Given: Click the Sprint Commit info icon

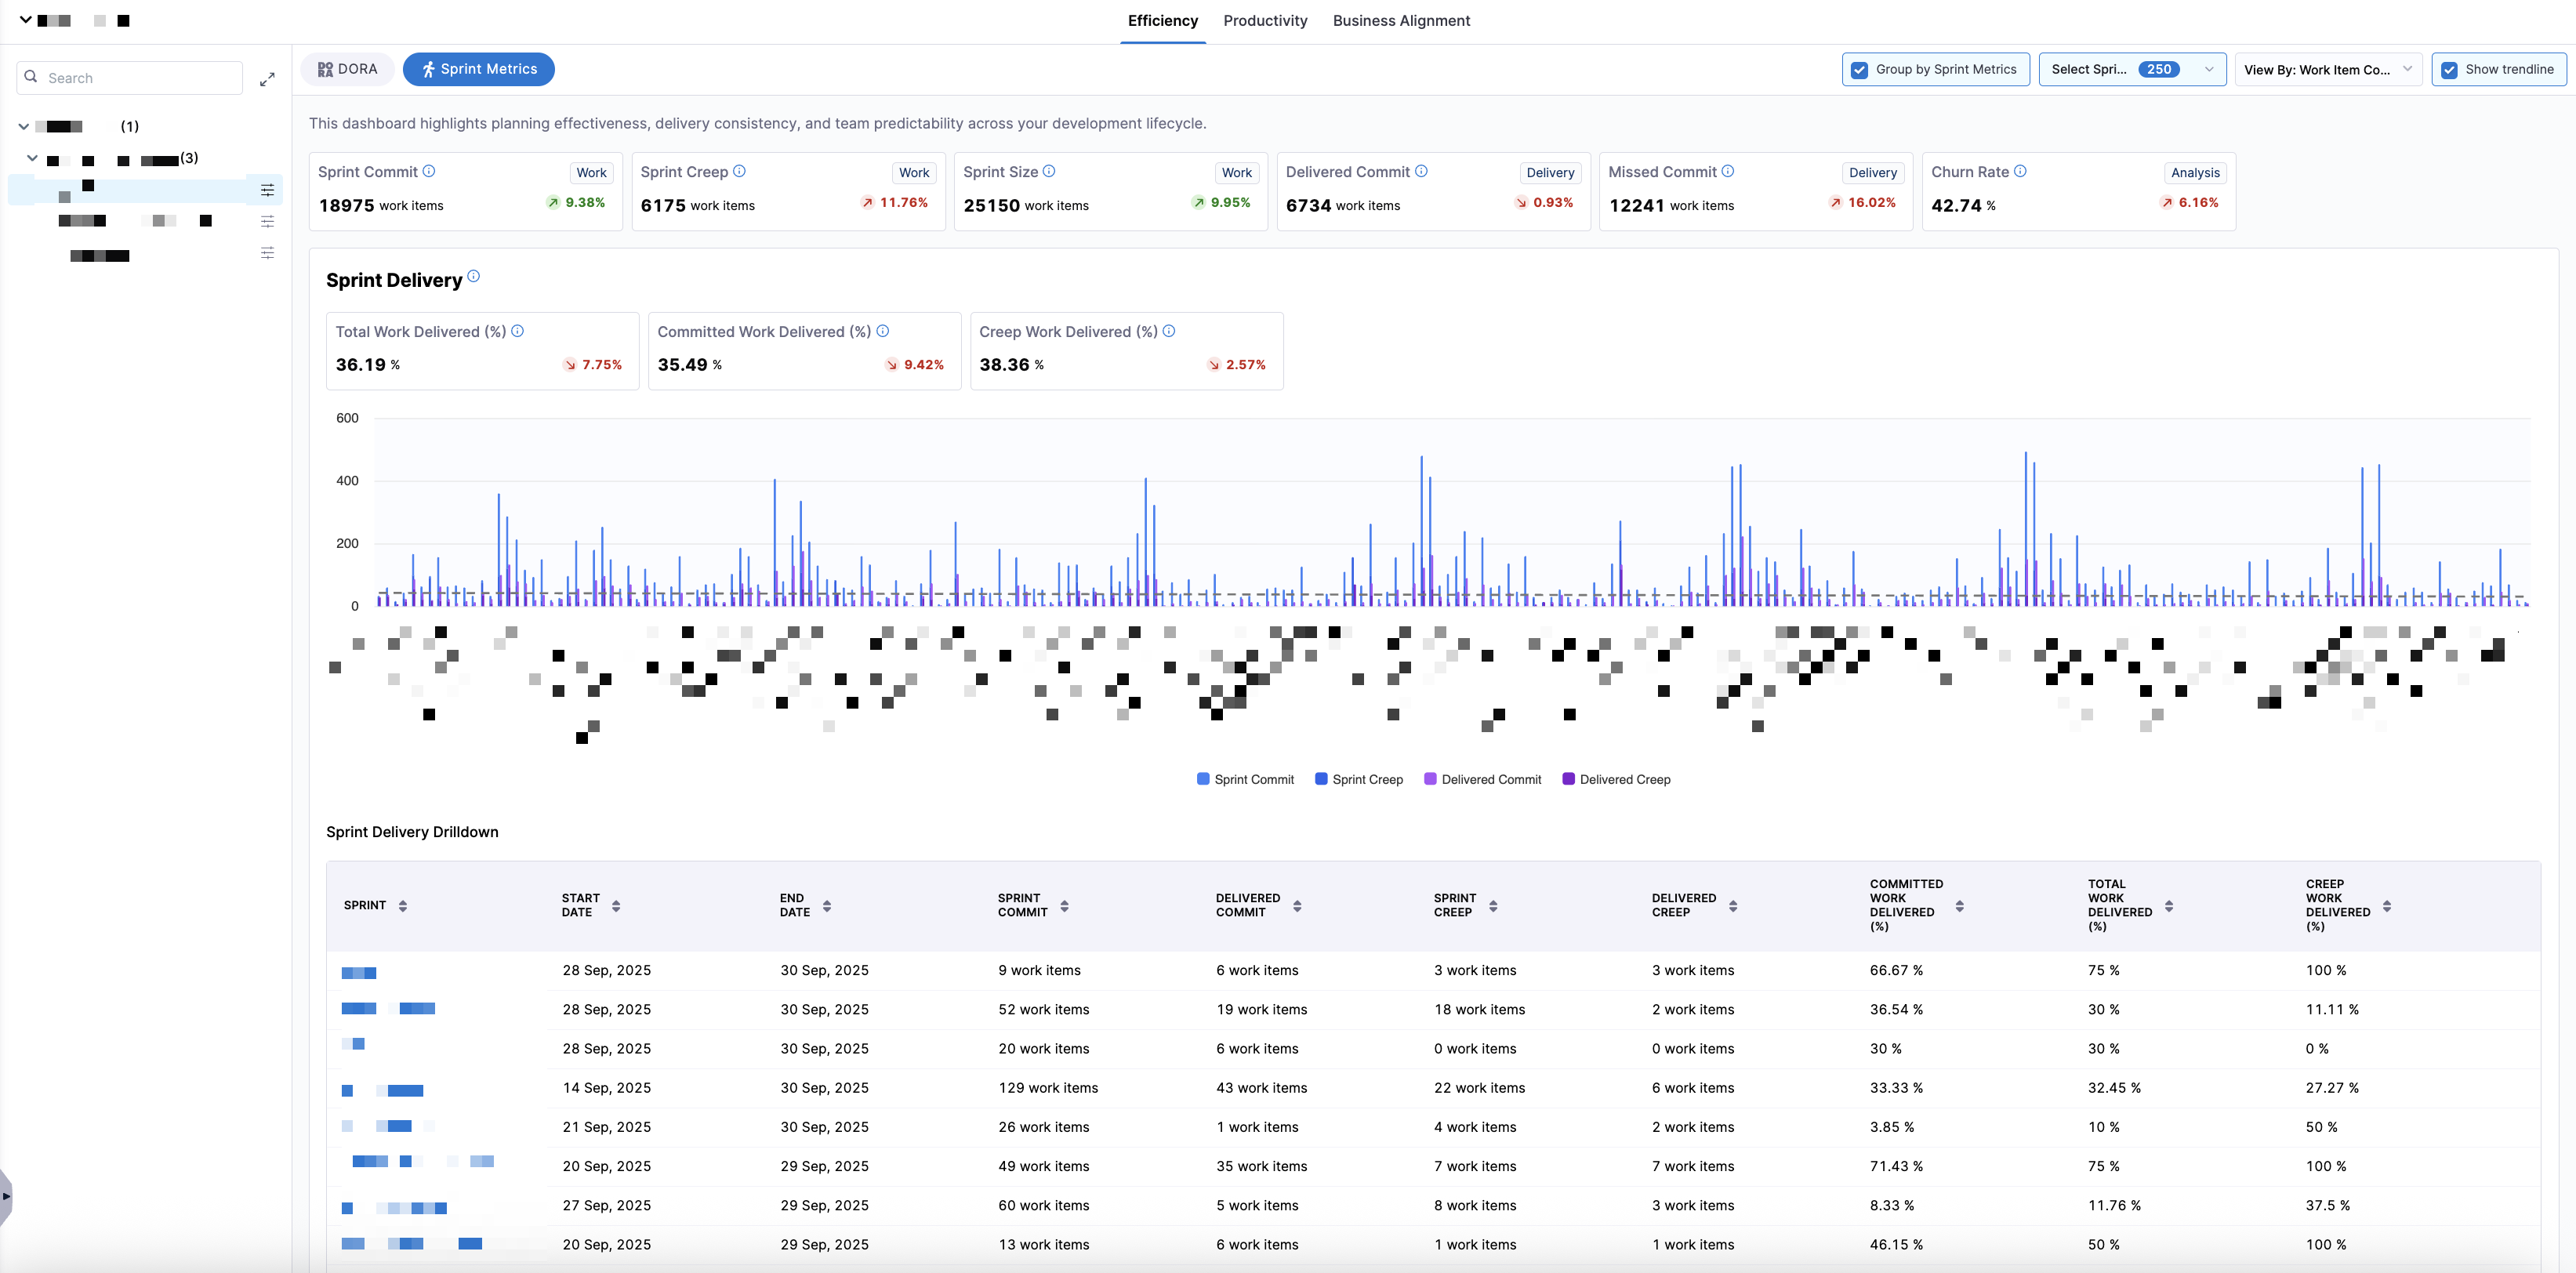Looking at the screenshot, I should pos(429,171).
